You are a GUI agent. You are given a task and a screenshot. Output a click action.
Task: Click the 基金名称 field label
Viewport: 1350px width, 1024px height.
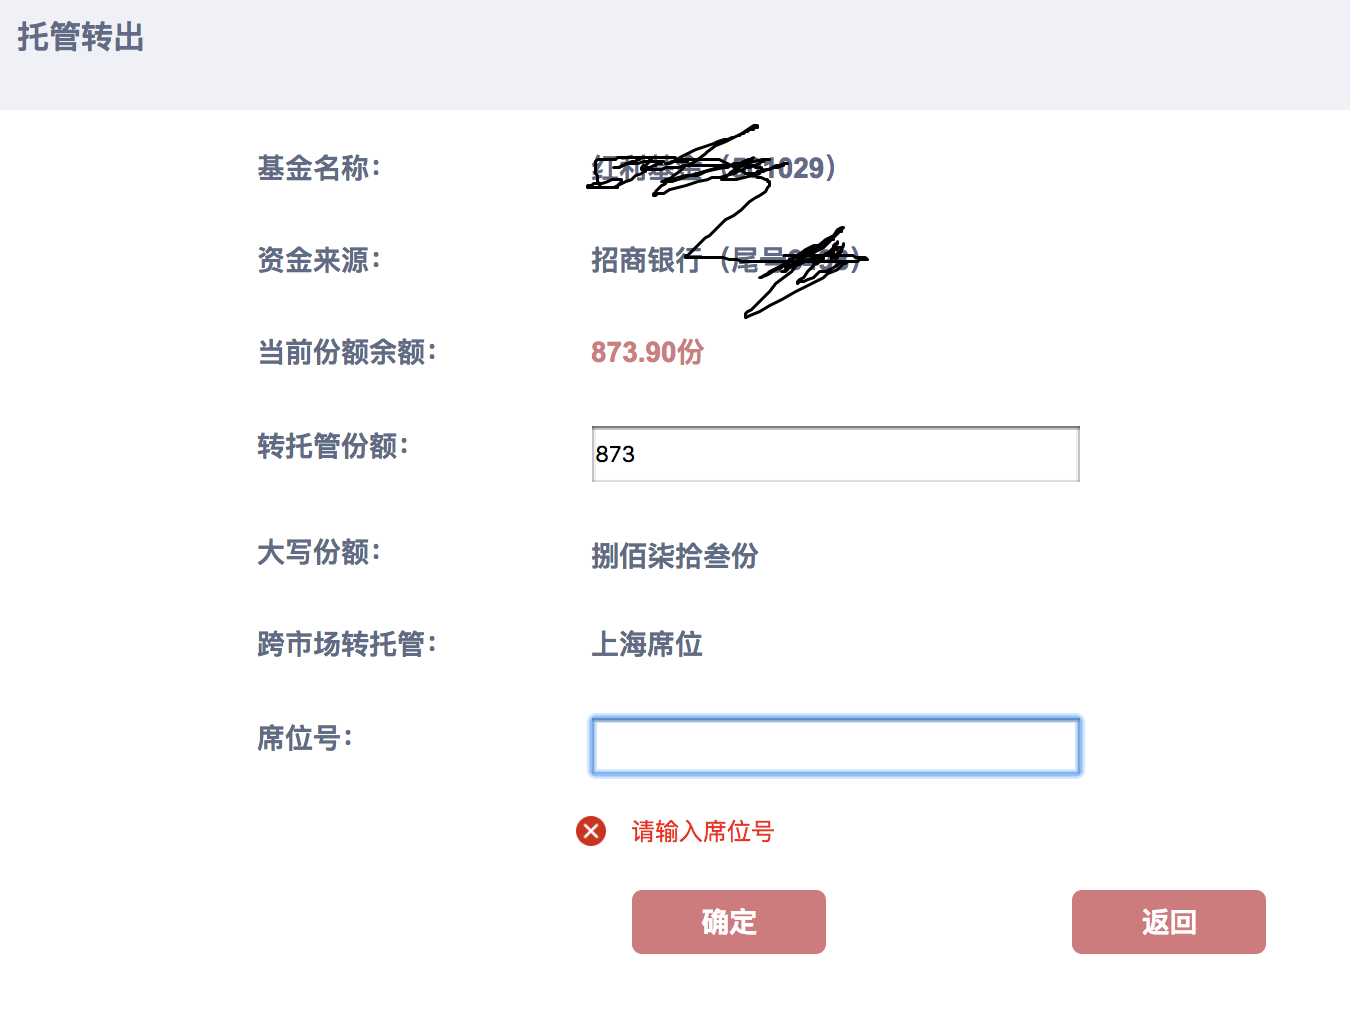(320, 167)
